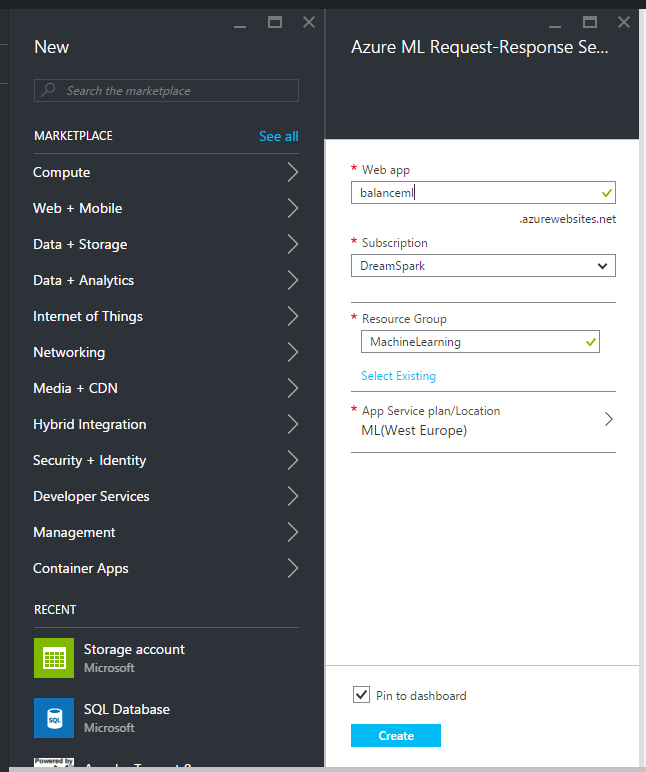The width and height of the screenshot is (646, 772).
Task: Click the ML(West Europe) plan value
Action: [414, 430]
